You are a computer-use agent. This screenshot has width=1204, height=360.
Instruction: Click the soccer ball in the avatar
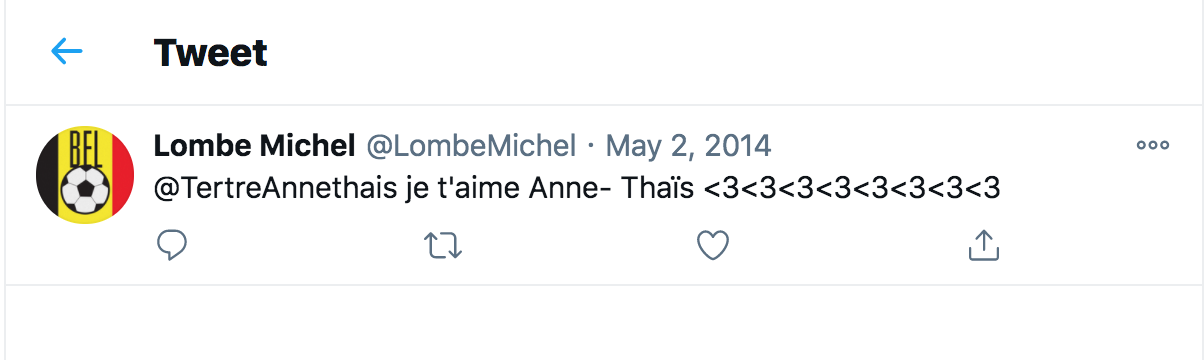(x=84, y=190)
